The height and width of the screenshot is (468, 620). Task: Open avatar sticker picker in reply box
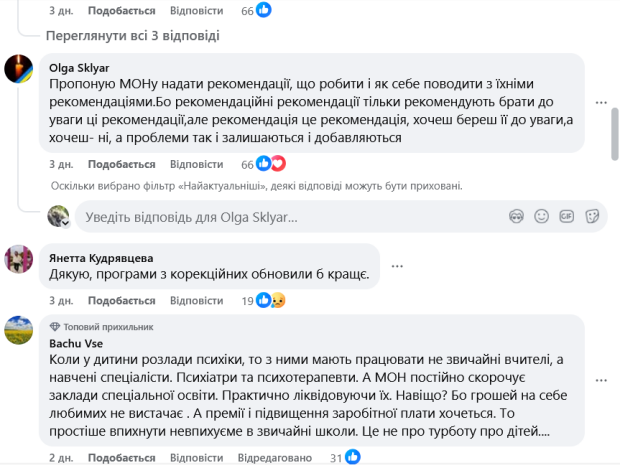[517, 216]
